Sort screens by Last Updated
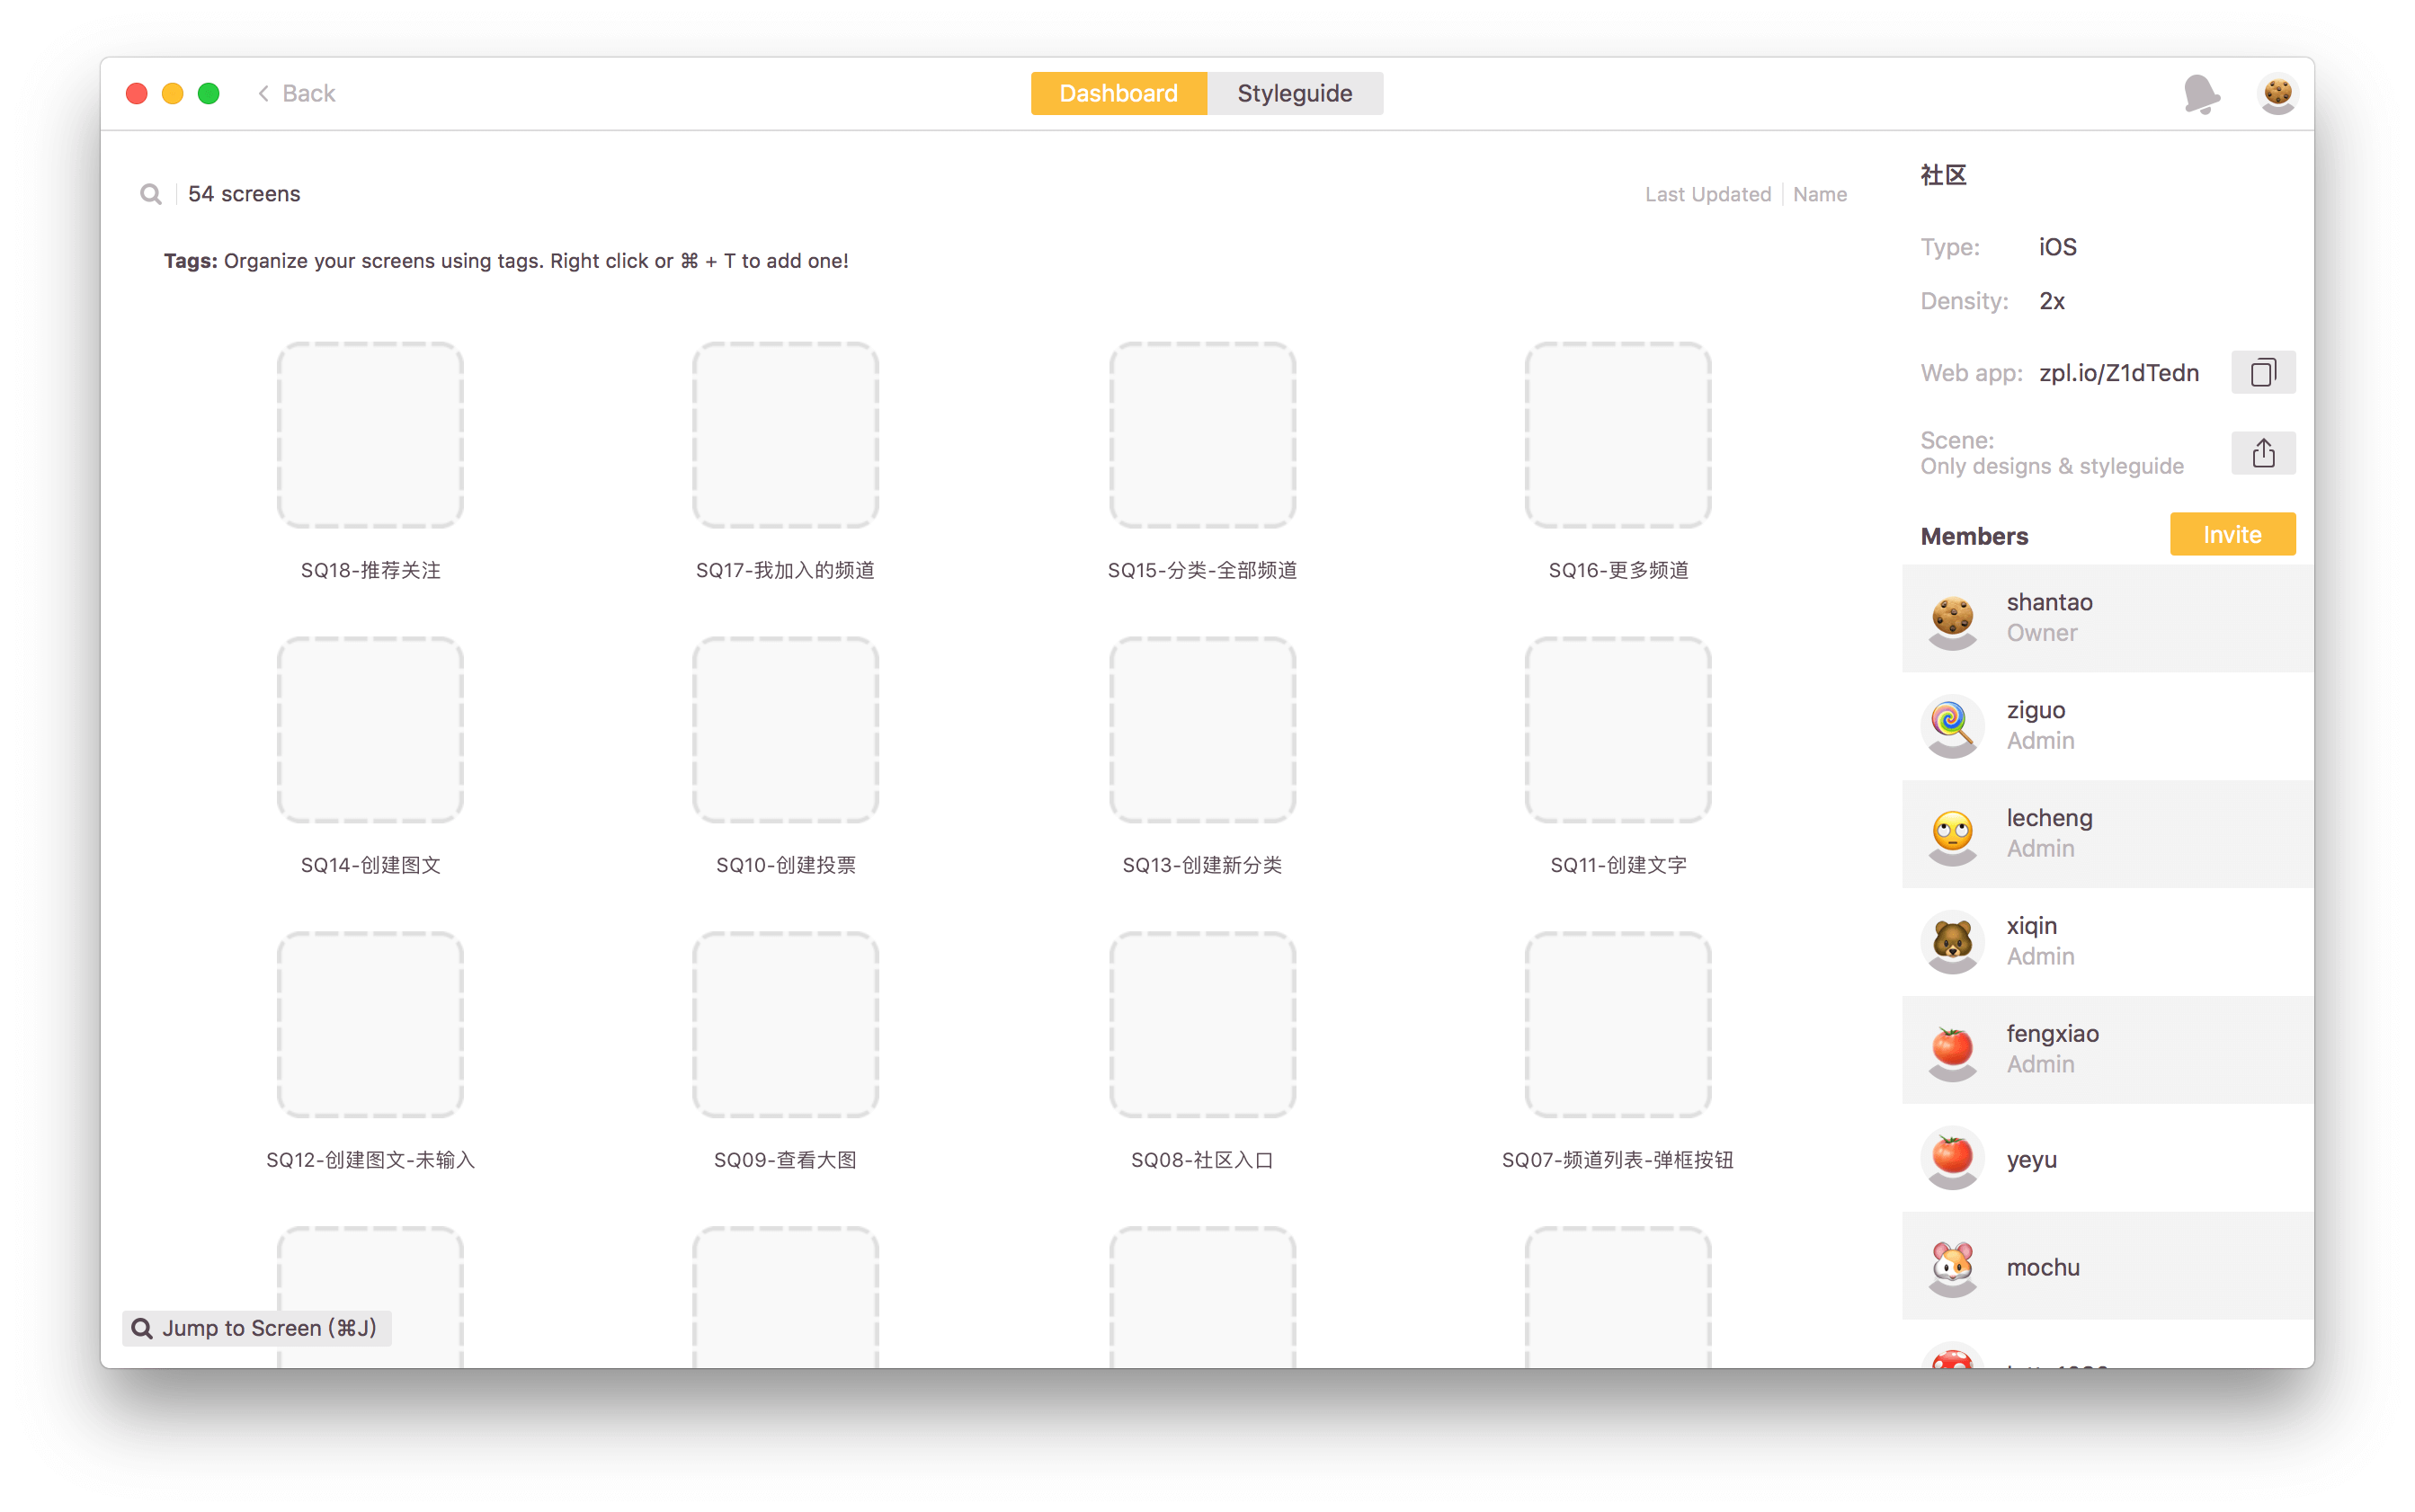Screen dimensions: 2415x1512 pos(1707,194)
